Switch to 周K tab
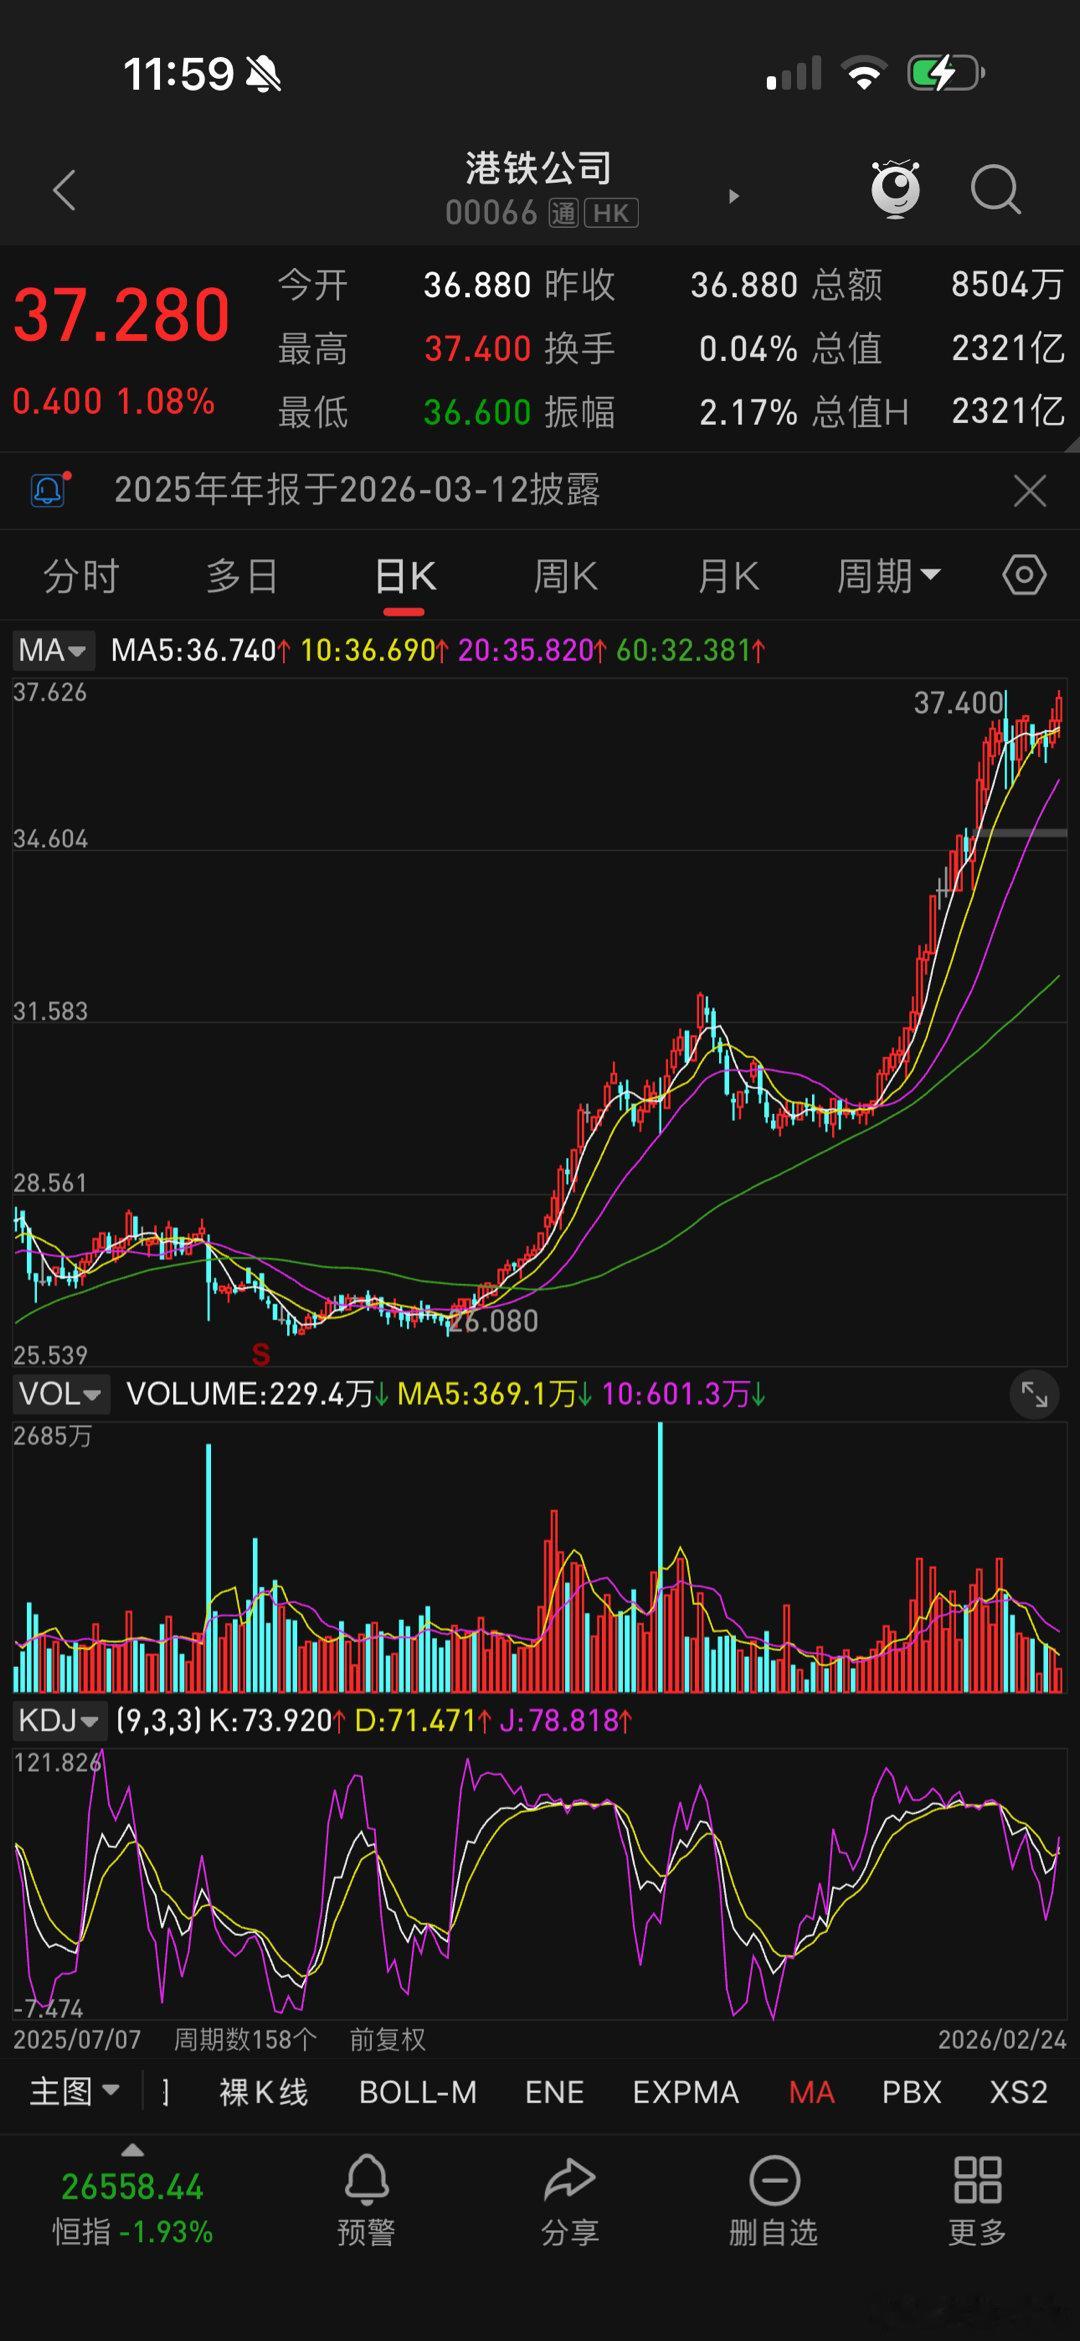Image resolution: width=1080 pixels, height=2341 pixels. (x=566, y=576)
